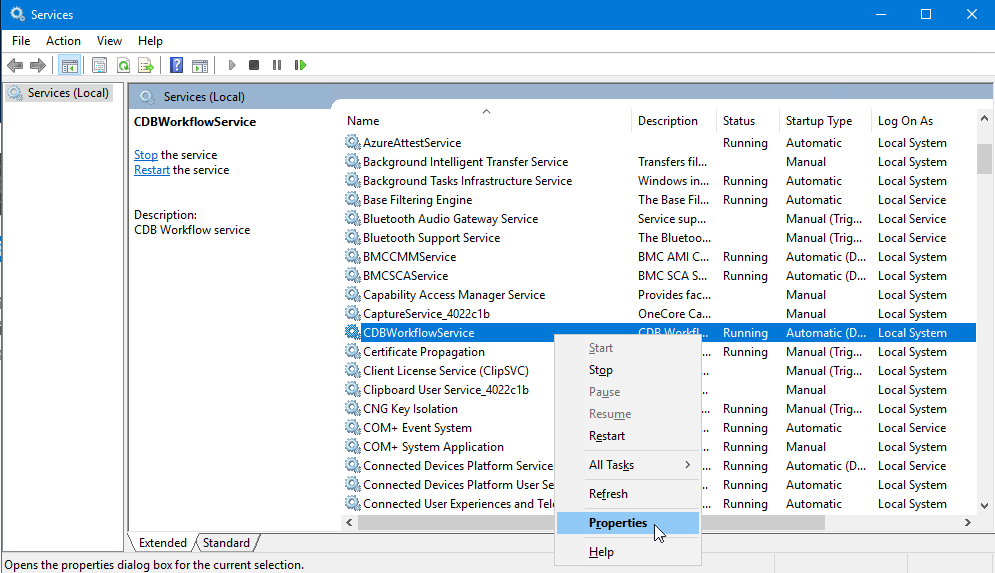Sort by the Description column header
This screenshot has height=573, width=995.
coord(674,121)
